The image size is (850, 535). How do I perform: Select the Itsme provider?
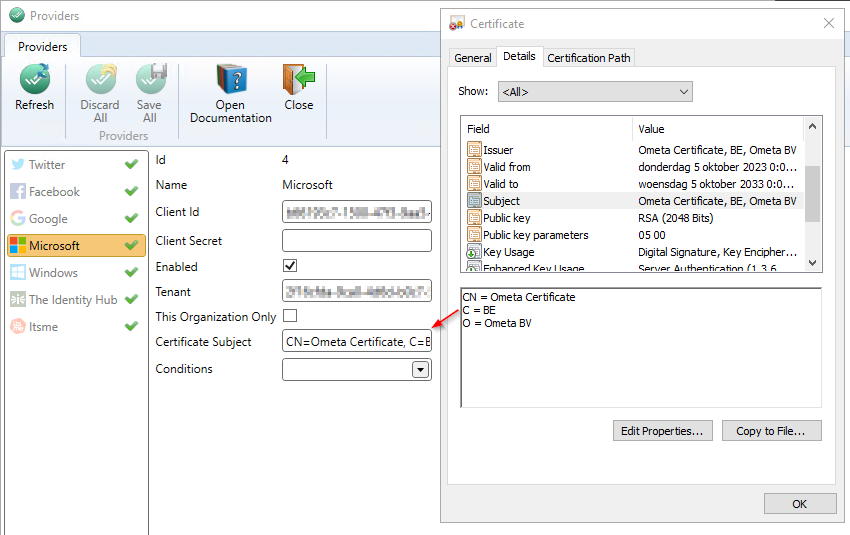tap(76, 327)
